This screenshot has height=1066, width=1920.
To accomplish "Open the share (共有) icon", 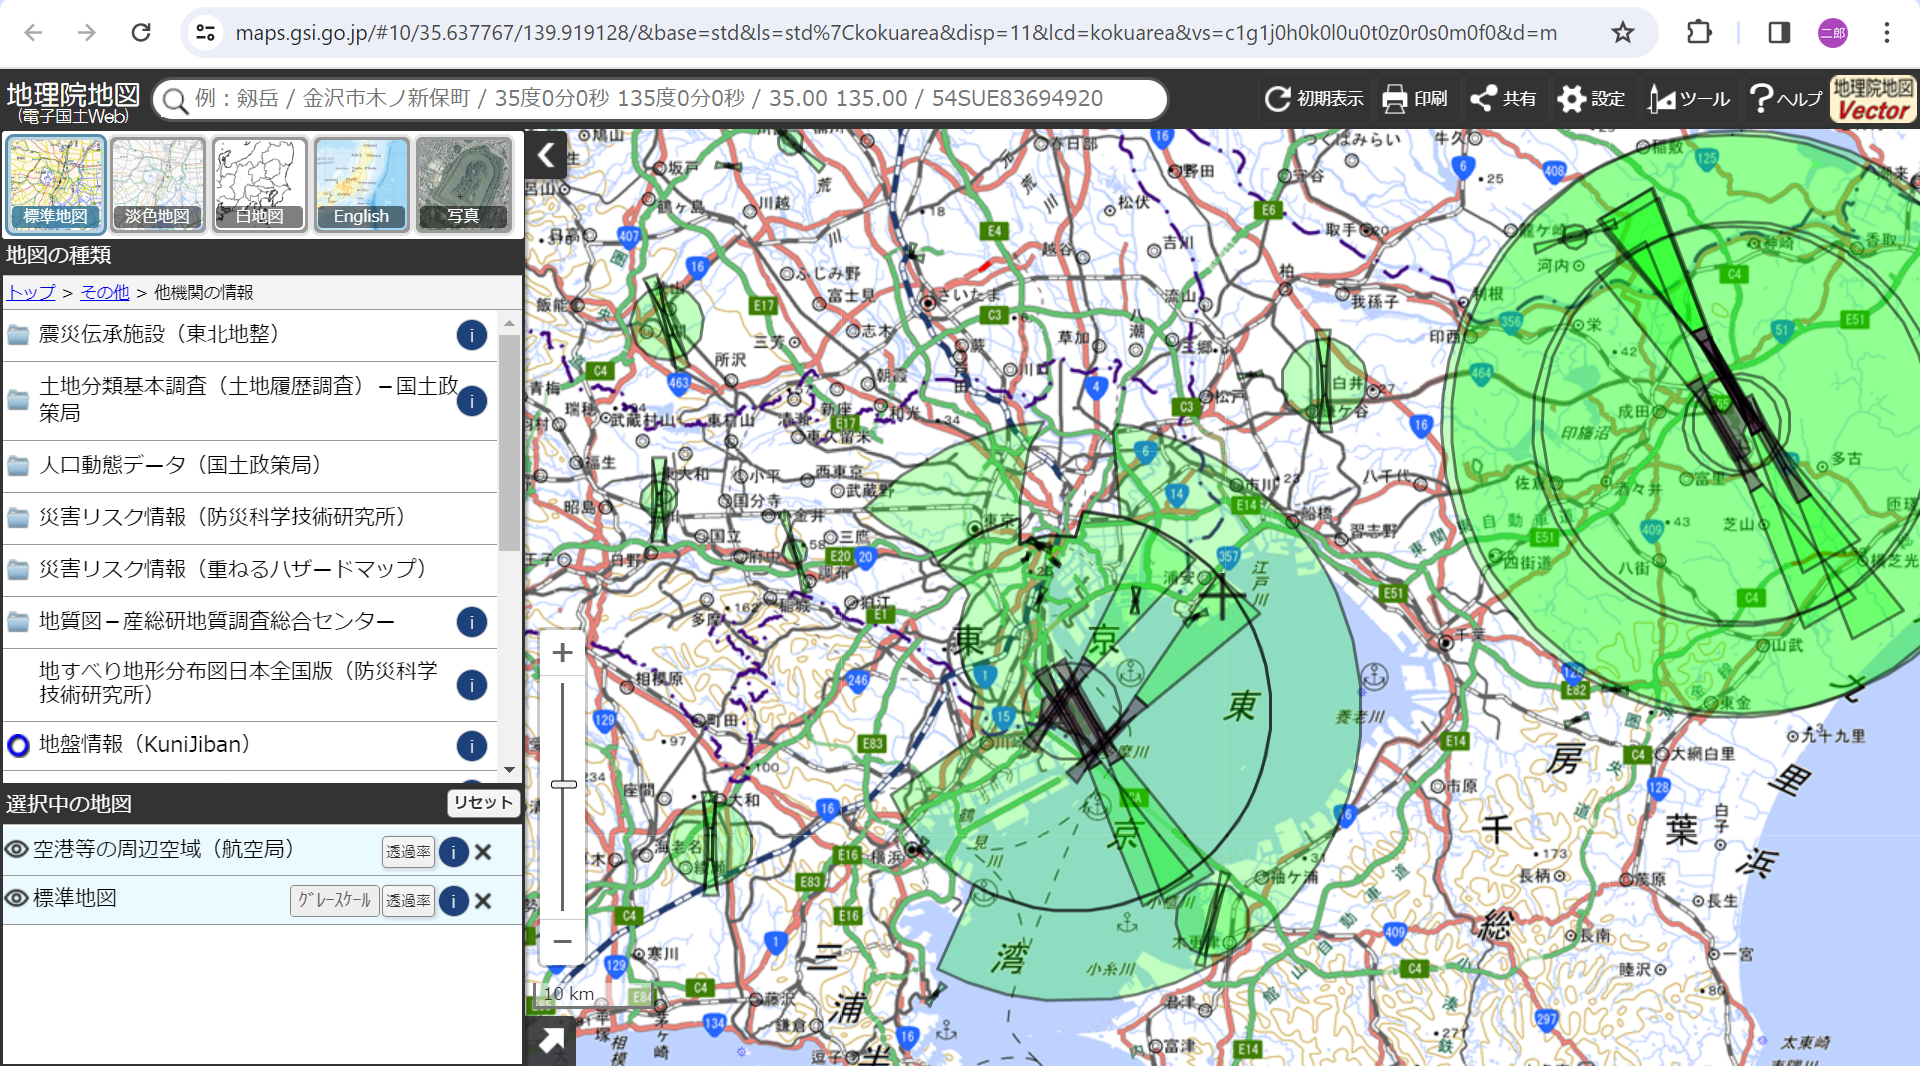I will [1483, 99].
